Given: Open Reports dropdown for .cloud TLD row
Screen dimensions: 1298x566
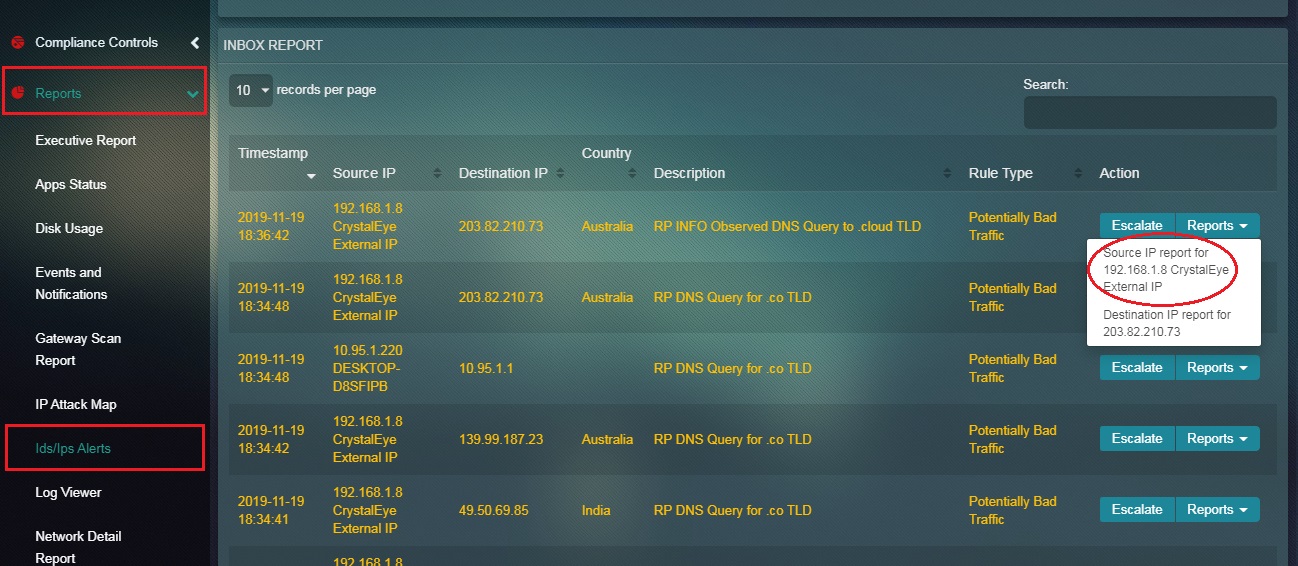Looking at the screenshot, I should click(1217, 226).
